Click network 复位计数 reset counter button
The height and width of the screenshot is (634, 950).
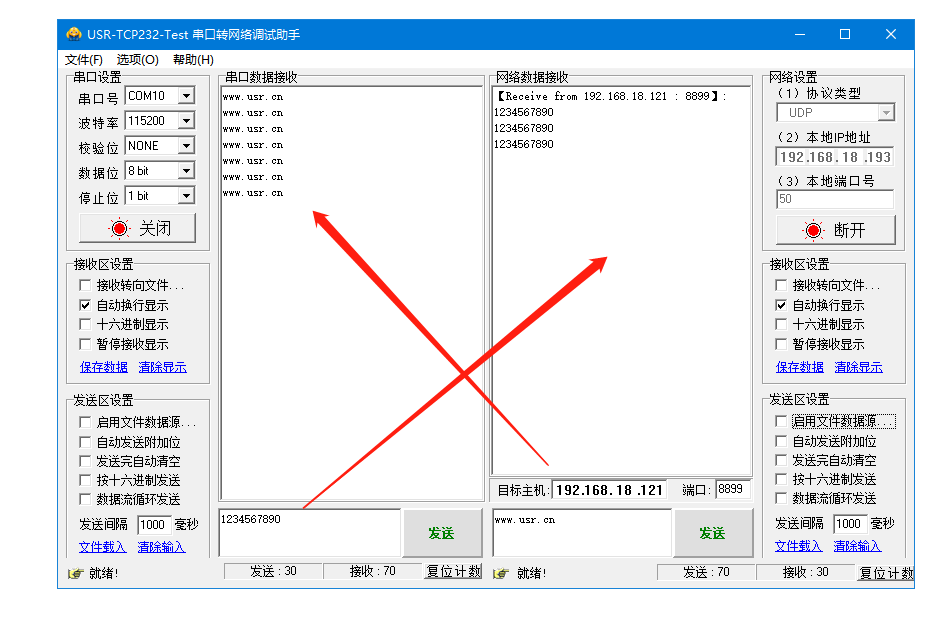[886, 573]
